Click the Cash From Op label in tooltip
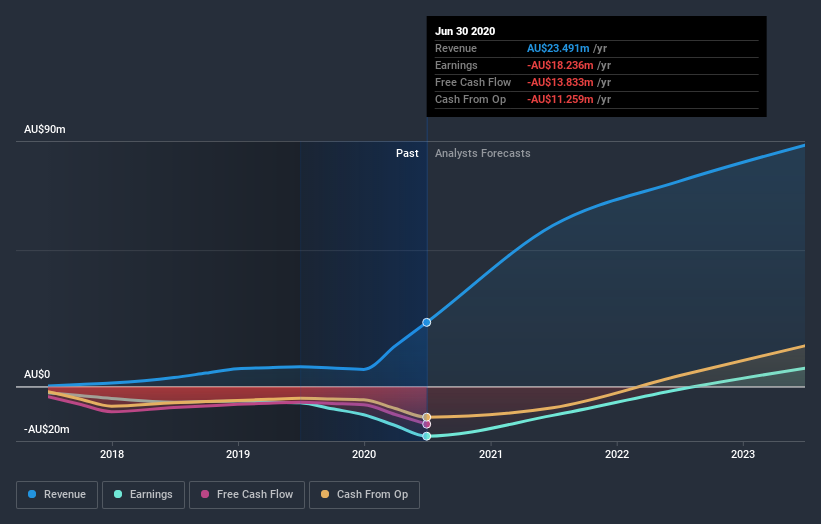The image size is (821, 524). (471, 99)
